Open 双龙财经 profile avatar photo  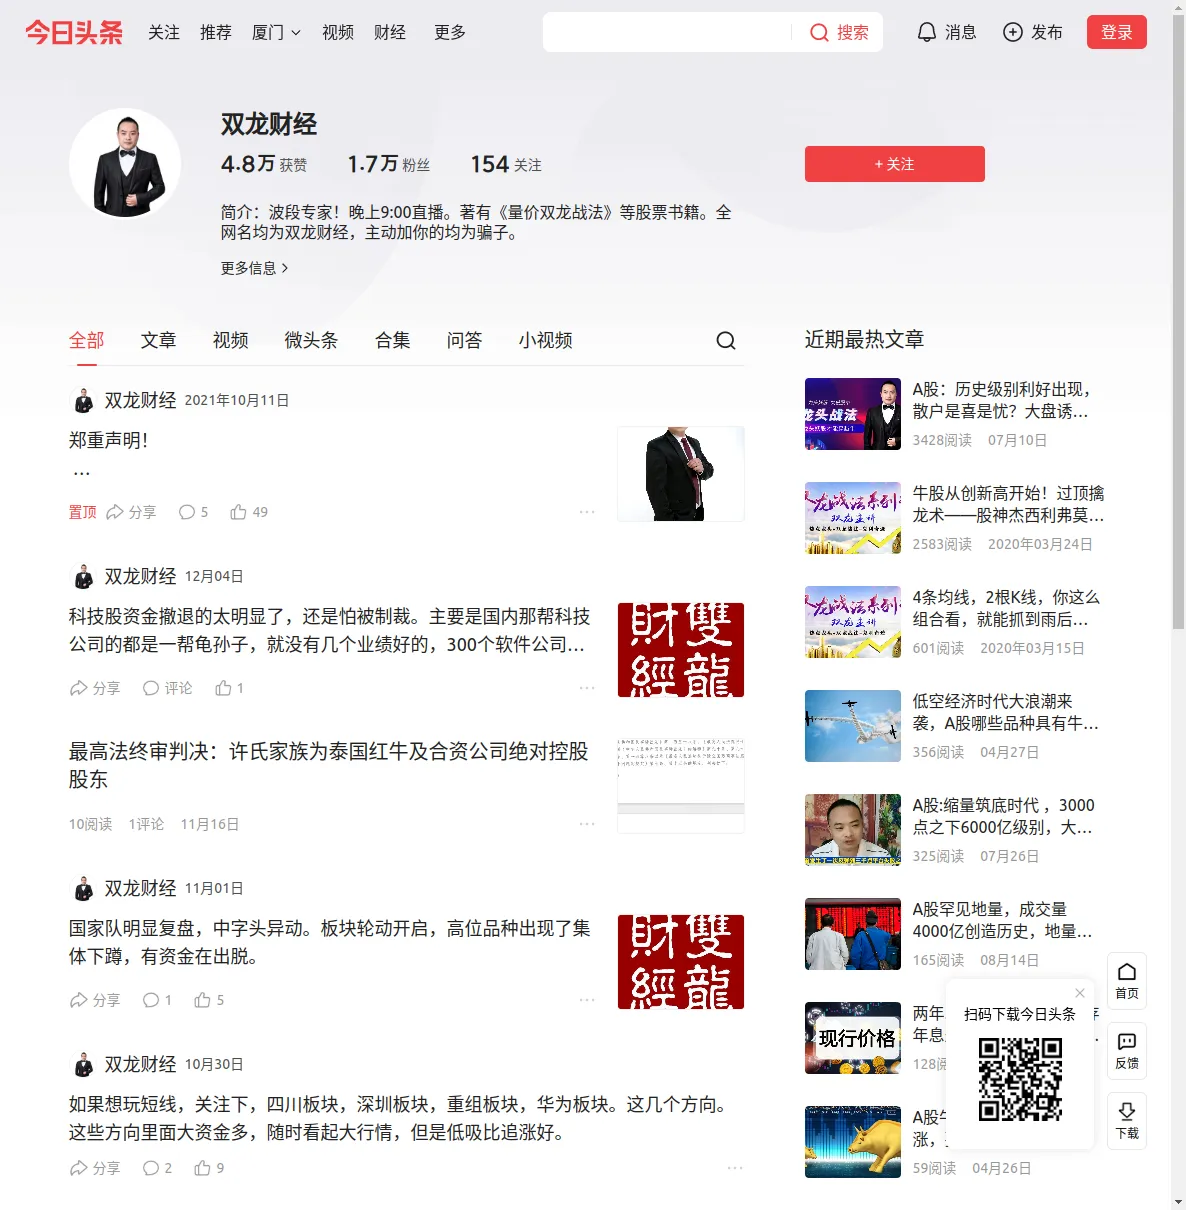[x=125, y=164]
